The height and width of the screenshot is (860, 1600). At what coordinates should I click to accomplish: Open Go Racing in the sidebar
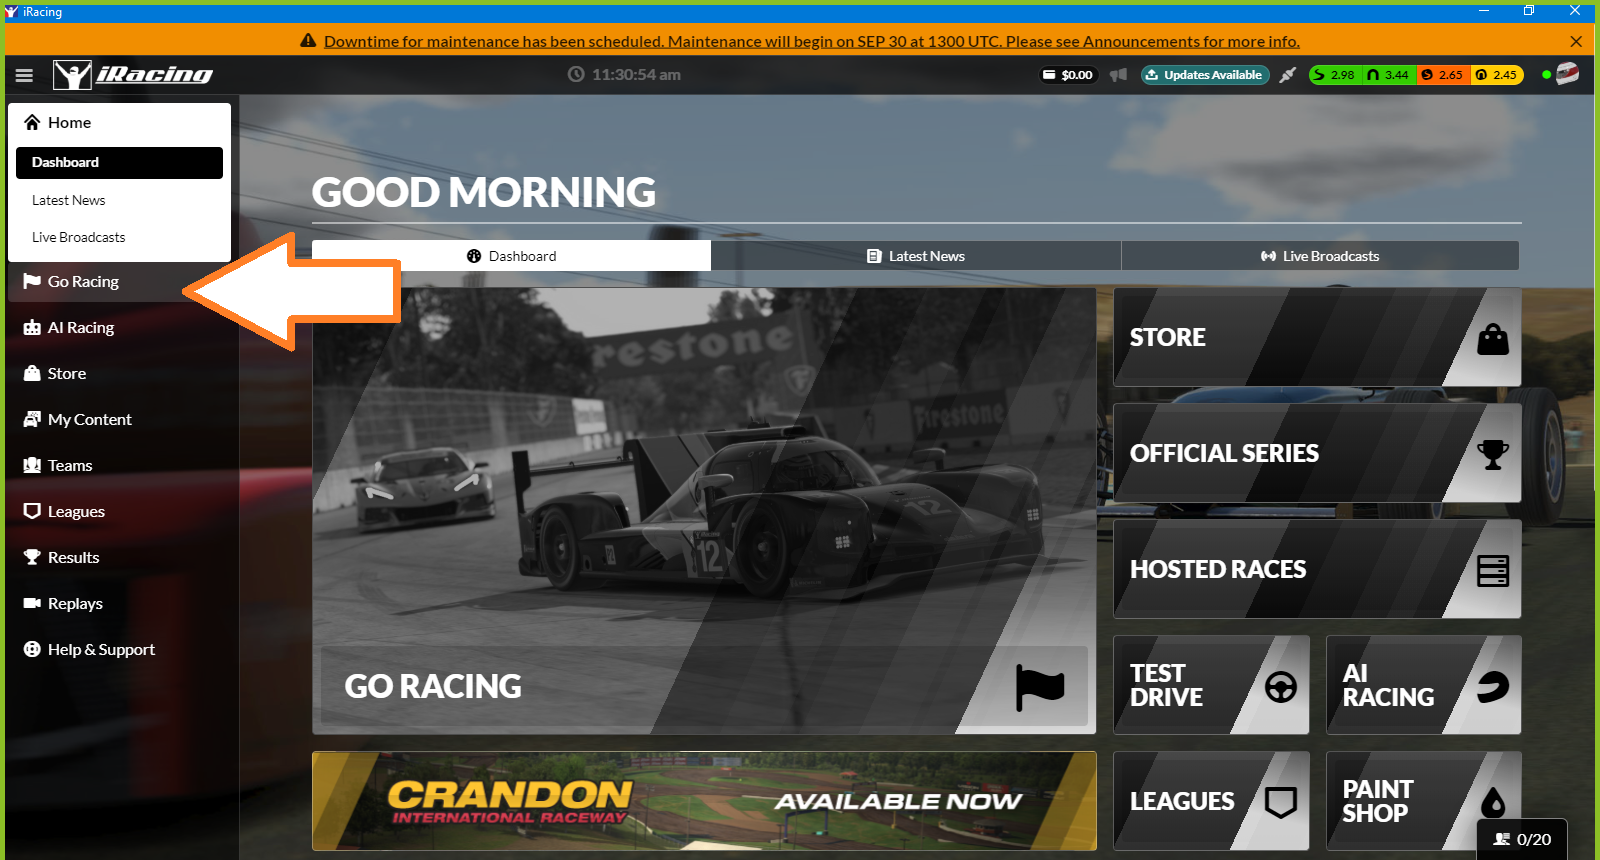click(119, 281)
